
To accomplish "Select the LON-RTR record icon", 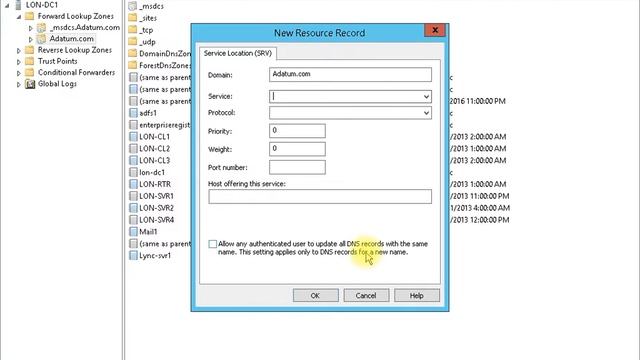I will click(133, 184).
